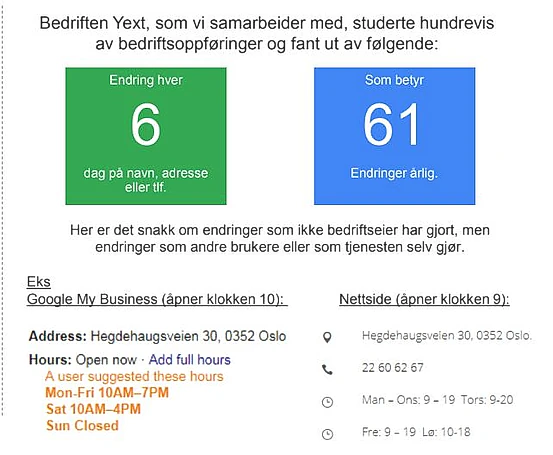Image resolution: width=553 pixels, height=455 pixels.
Task: Click the blue Som betyr 61 box
Action: coord(395,136)
